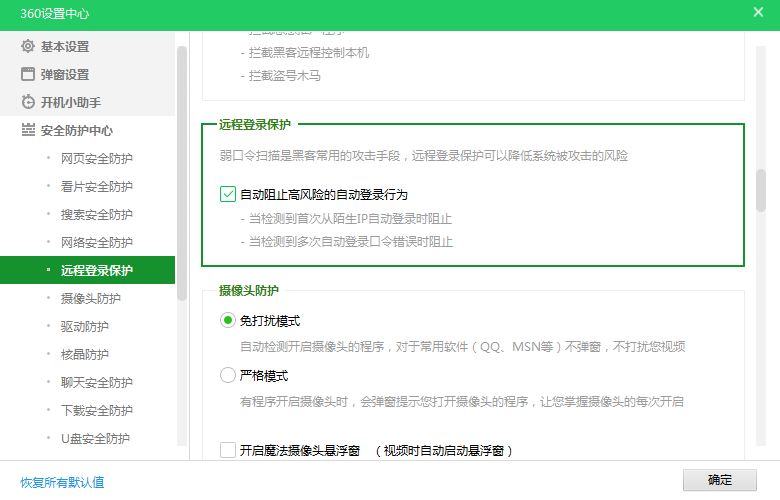
Task: Select the 严格模式 radio option
Action: [x=228, y=376]
